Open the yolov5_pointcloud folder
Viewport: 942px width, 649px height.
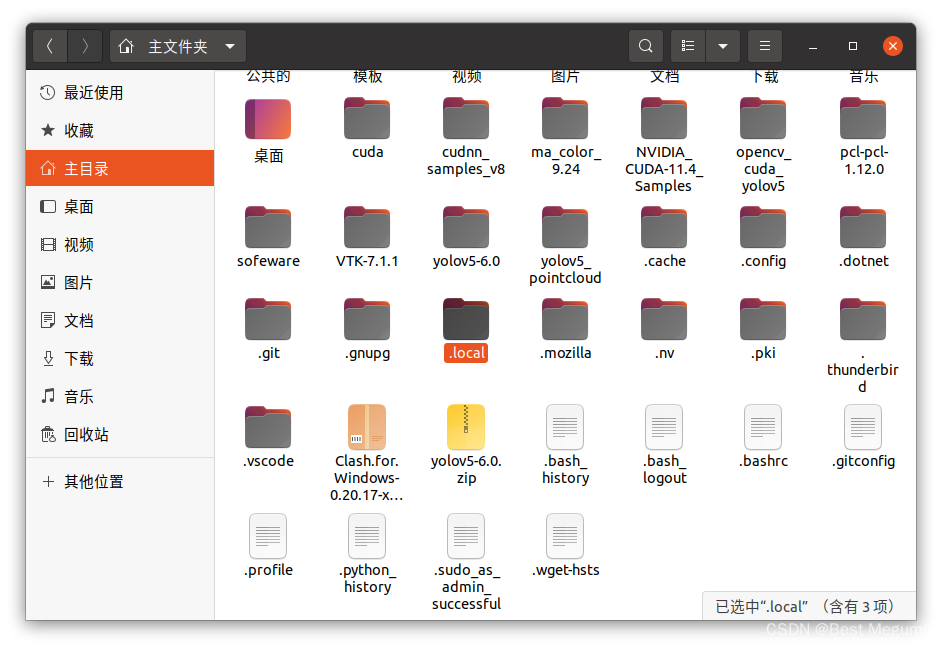[565, 230]
